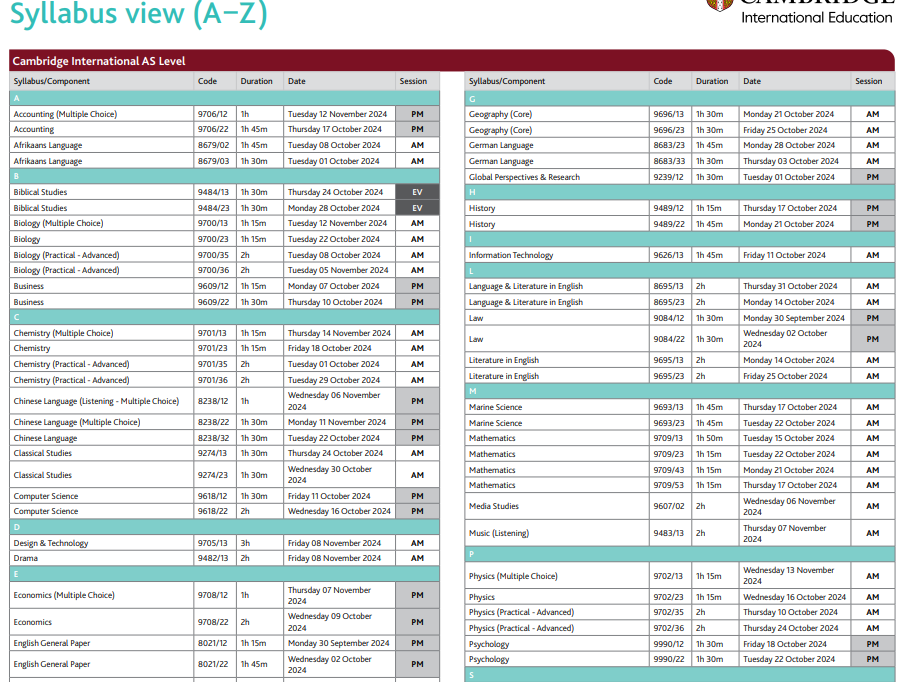904x682 pixels.
Task: Click 'Chinese Language (Listening - Multiple Choice)' entry
Action: click(x=96, y=401)
